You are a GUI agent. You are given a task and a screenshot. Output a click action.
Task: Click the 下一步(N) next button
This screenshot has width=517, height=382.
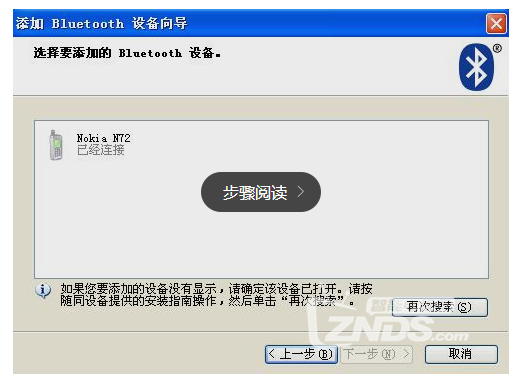pyautogui.click(x=376, y=354)
